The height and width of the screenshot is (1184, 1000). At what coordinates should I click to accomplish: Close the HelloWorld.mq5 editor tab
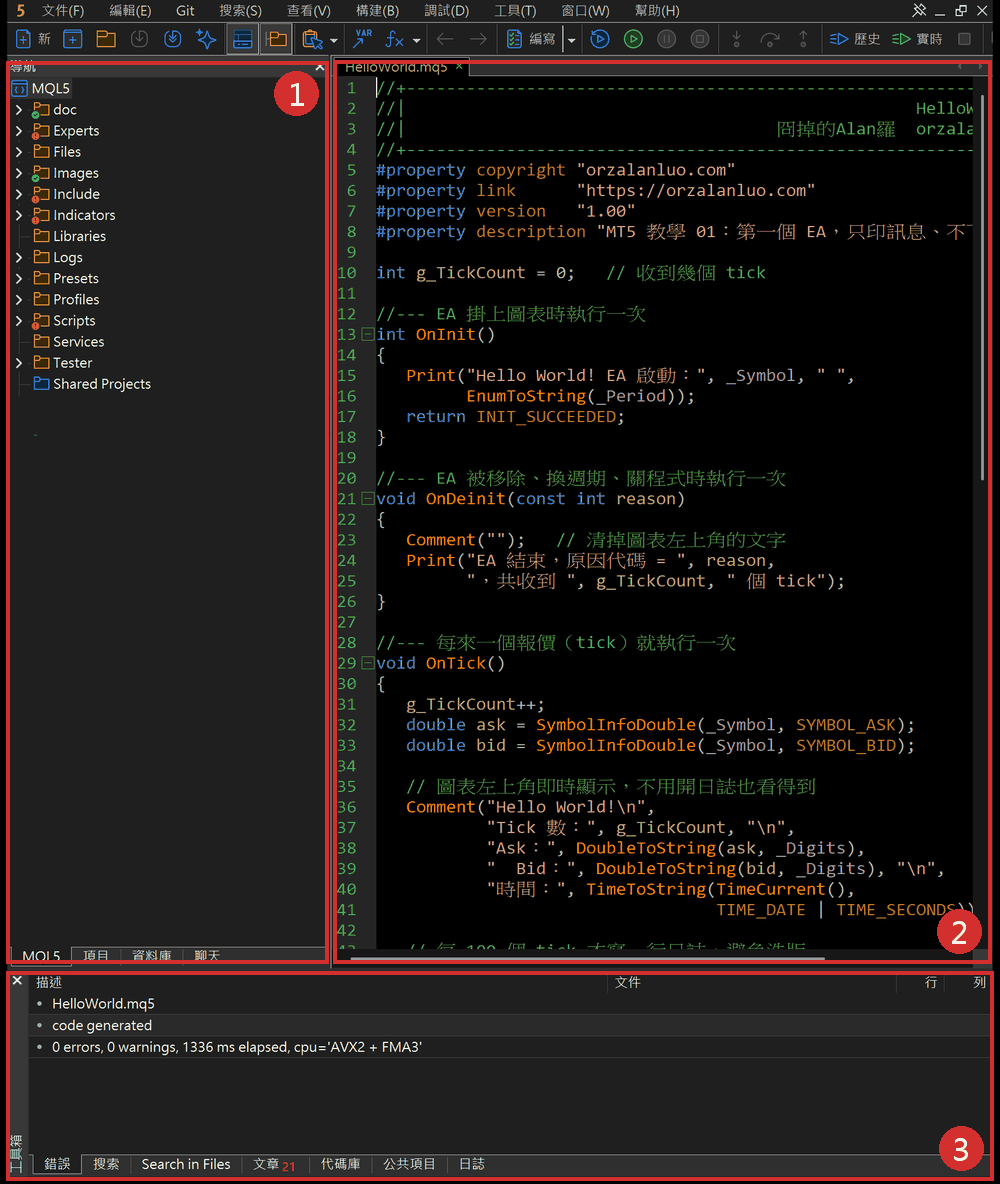point(458,67)
